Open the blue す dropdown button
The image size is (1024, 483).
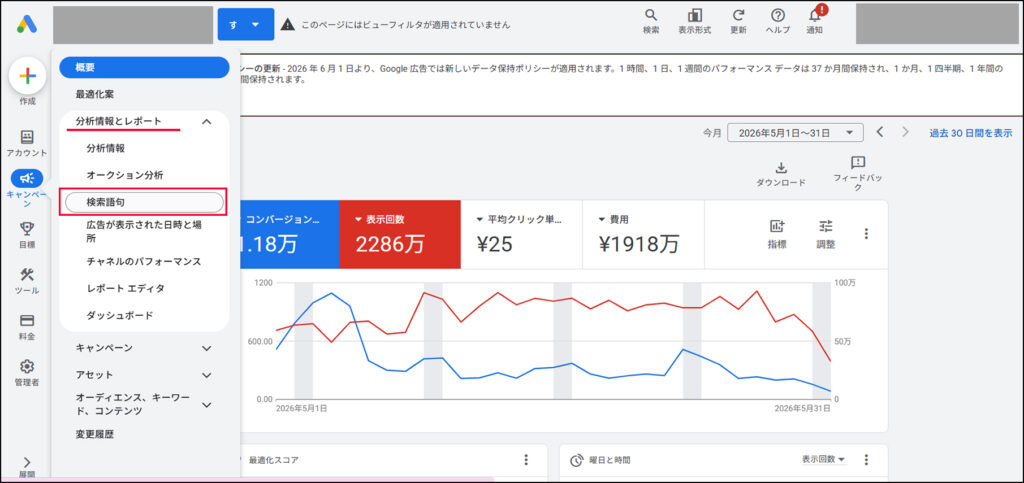click(x=246, y=24)
